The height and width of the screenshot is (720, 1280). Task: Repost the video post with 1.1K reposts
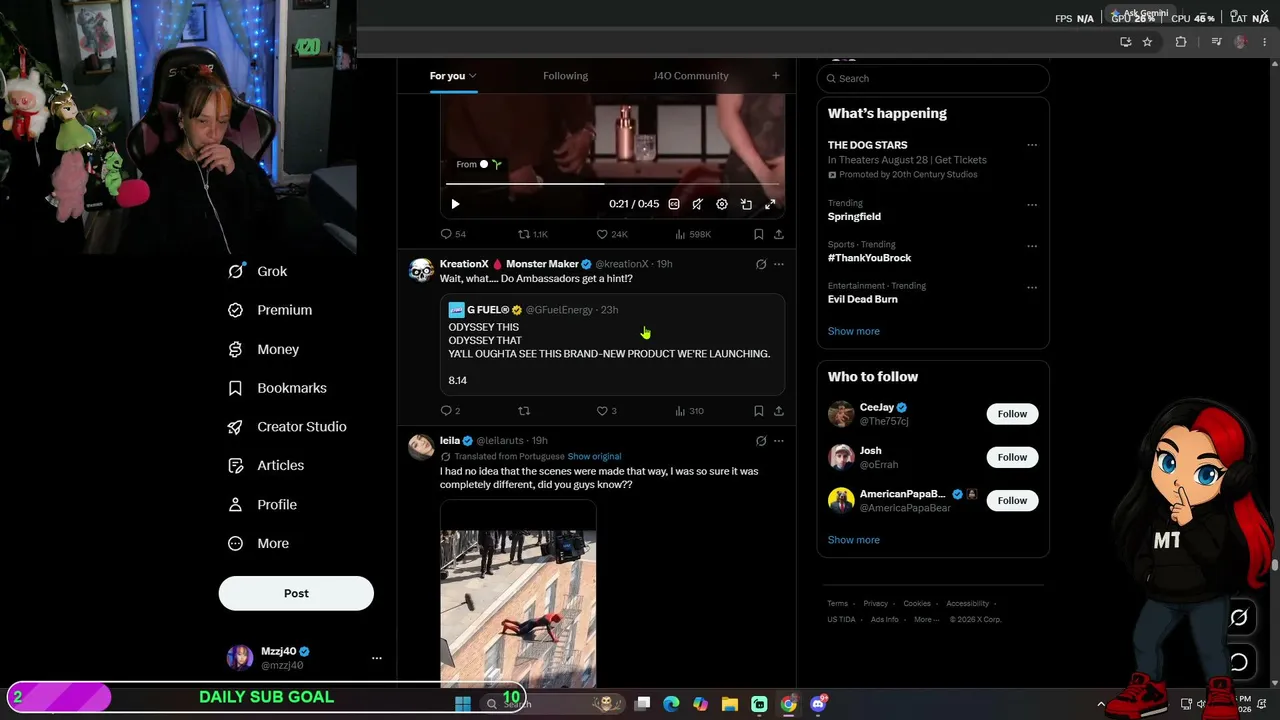click(533, 234)
